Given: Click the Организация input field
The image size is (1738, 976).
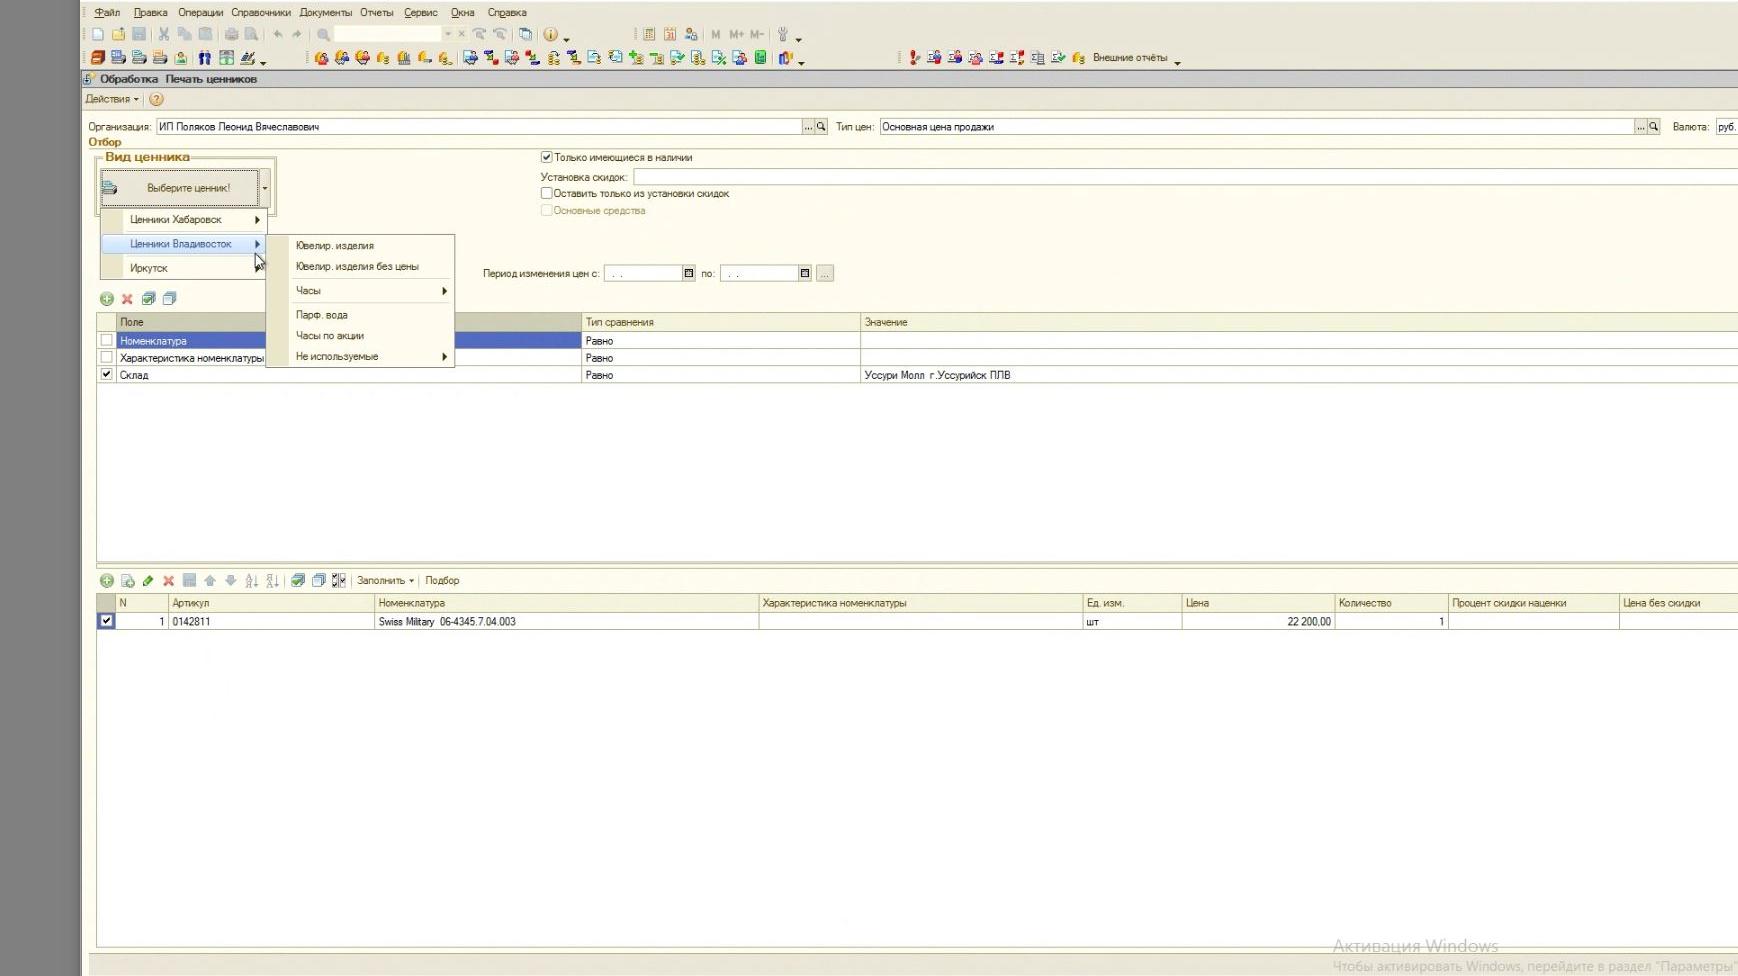Looking at the screenshot, I should pos(479,127).
